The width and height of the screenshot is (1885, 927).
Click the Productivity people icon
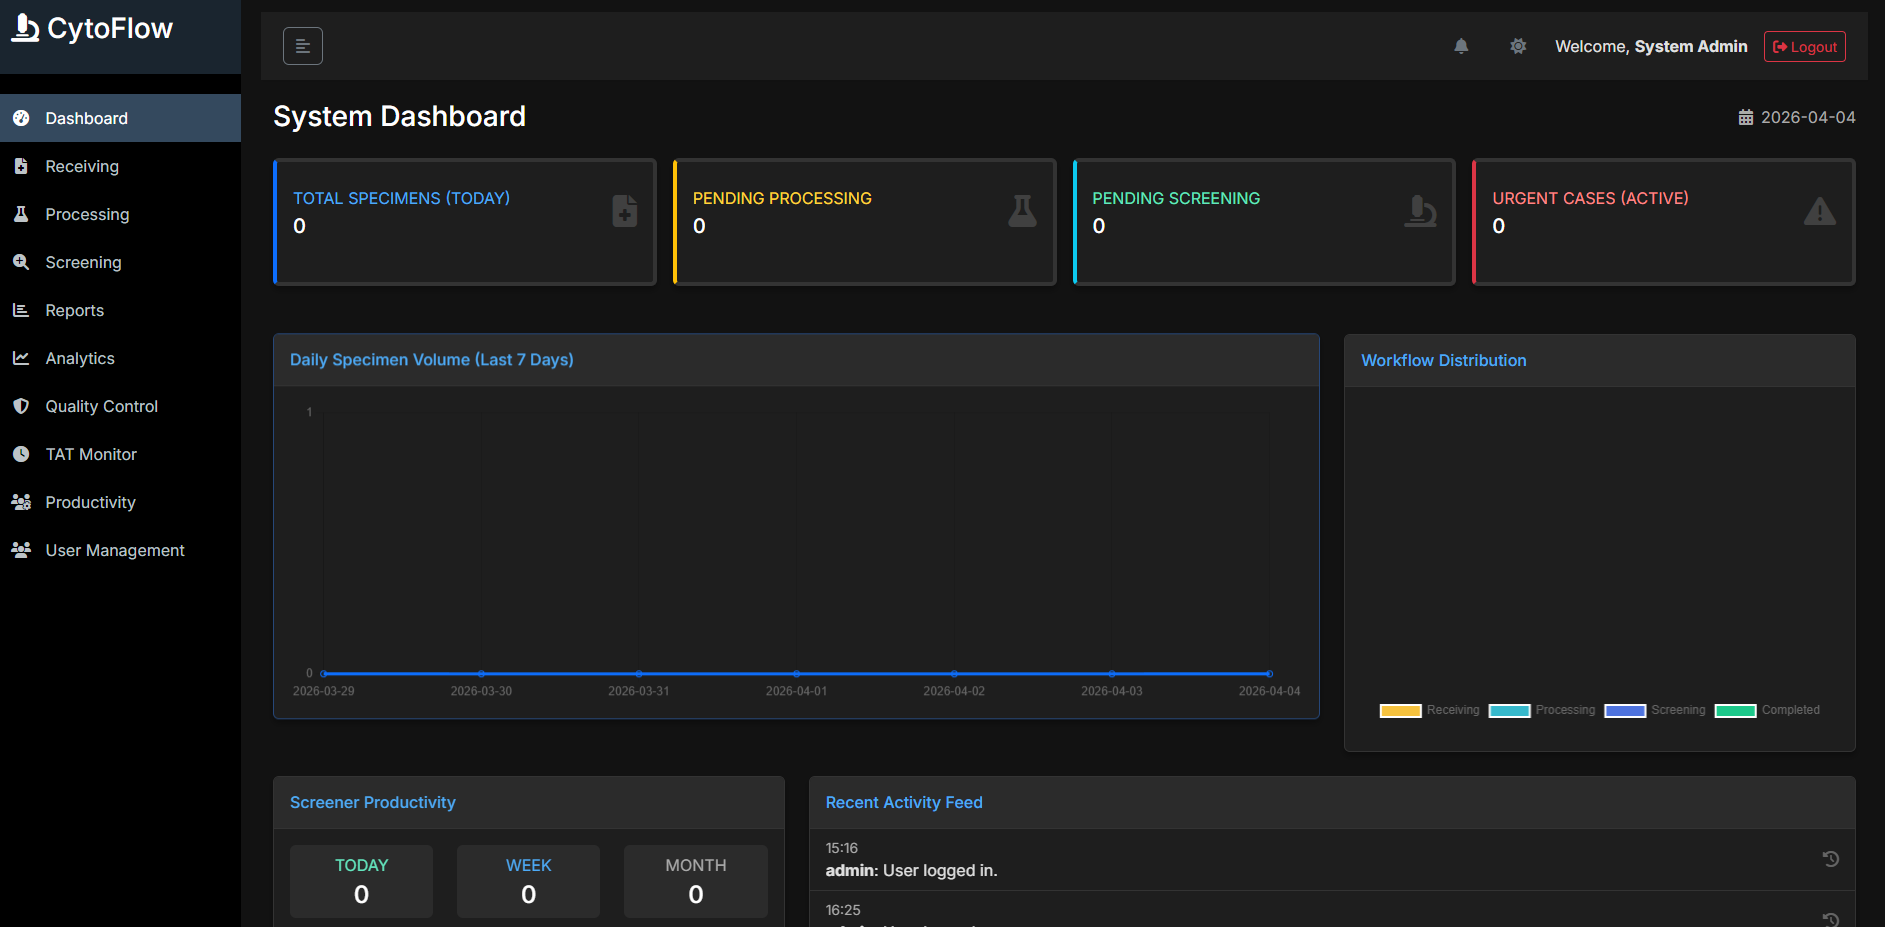click(21, 502)
